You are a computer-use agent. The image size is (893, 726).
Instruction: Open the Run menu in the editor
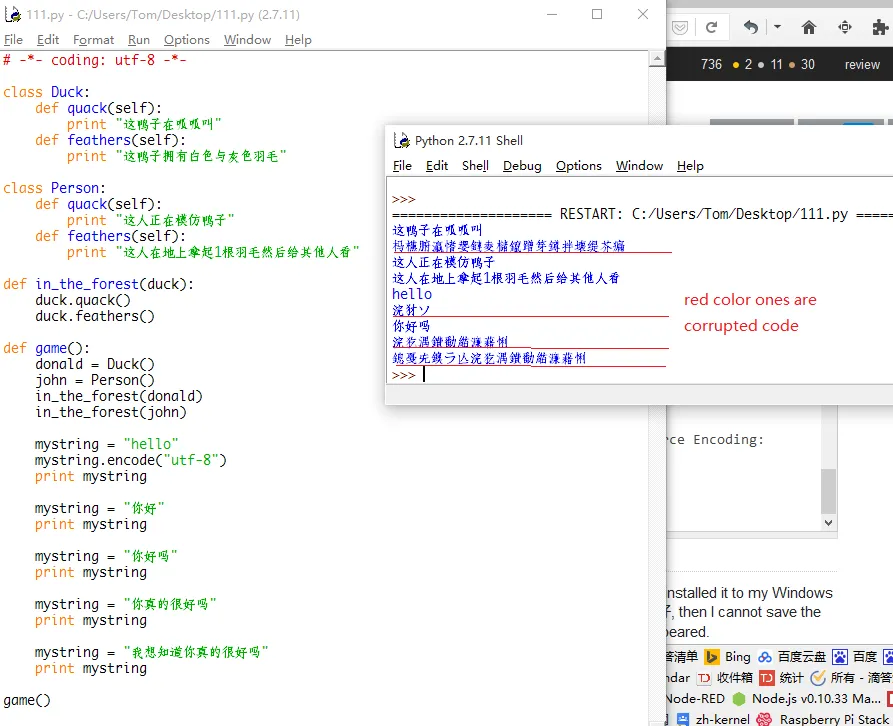click(138, 40)
